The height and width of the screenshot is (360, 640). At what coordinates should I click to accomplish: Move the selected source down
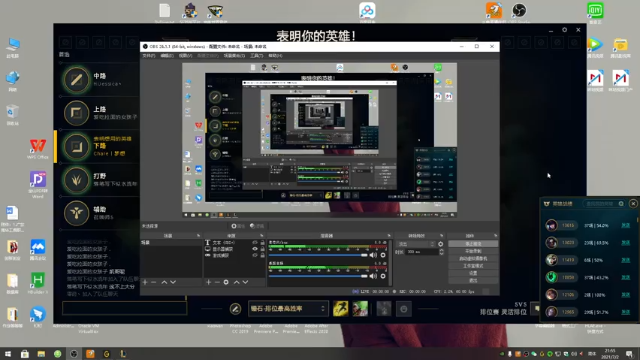[245, 282]
